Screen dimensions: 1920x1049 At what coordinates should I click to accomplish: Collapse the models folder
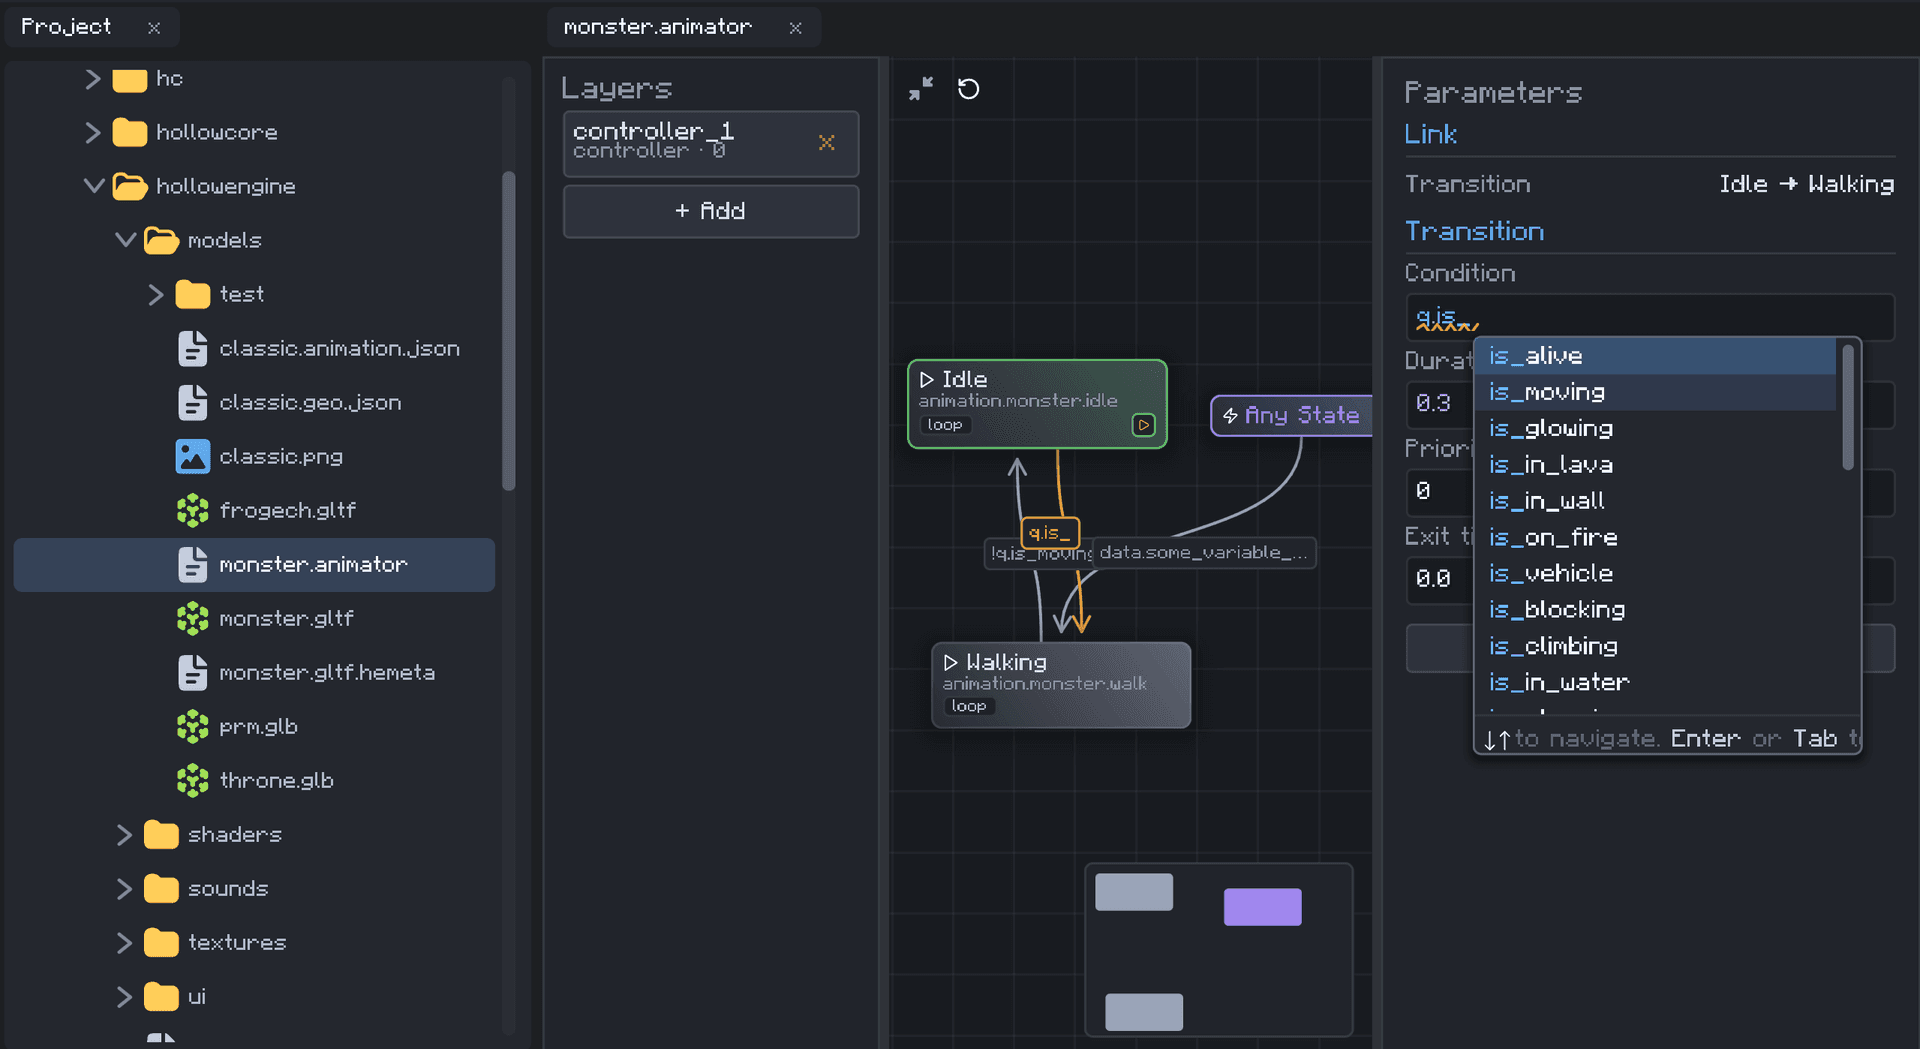pyautogui.click(x=126, y=240)
